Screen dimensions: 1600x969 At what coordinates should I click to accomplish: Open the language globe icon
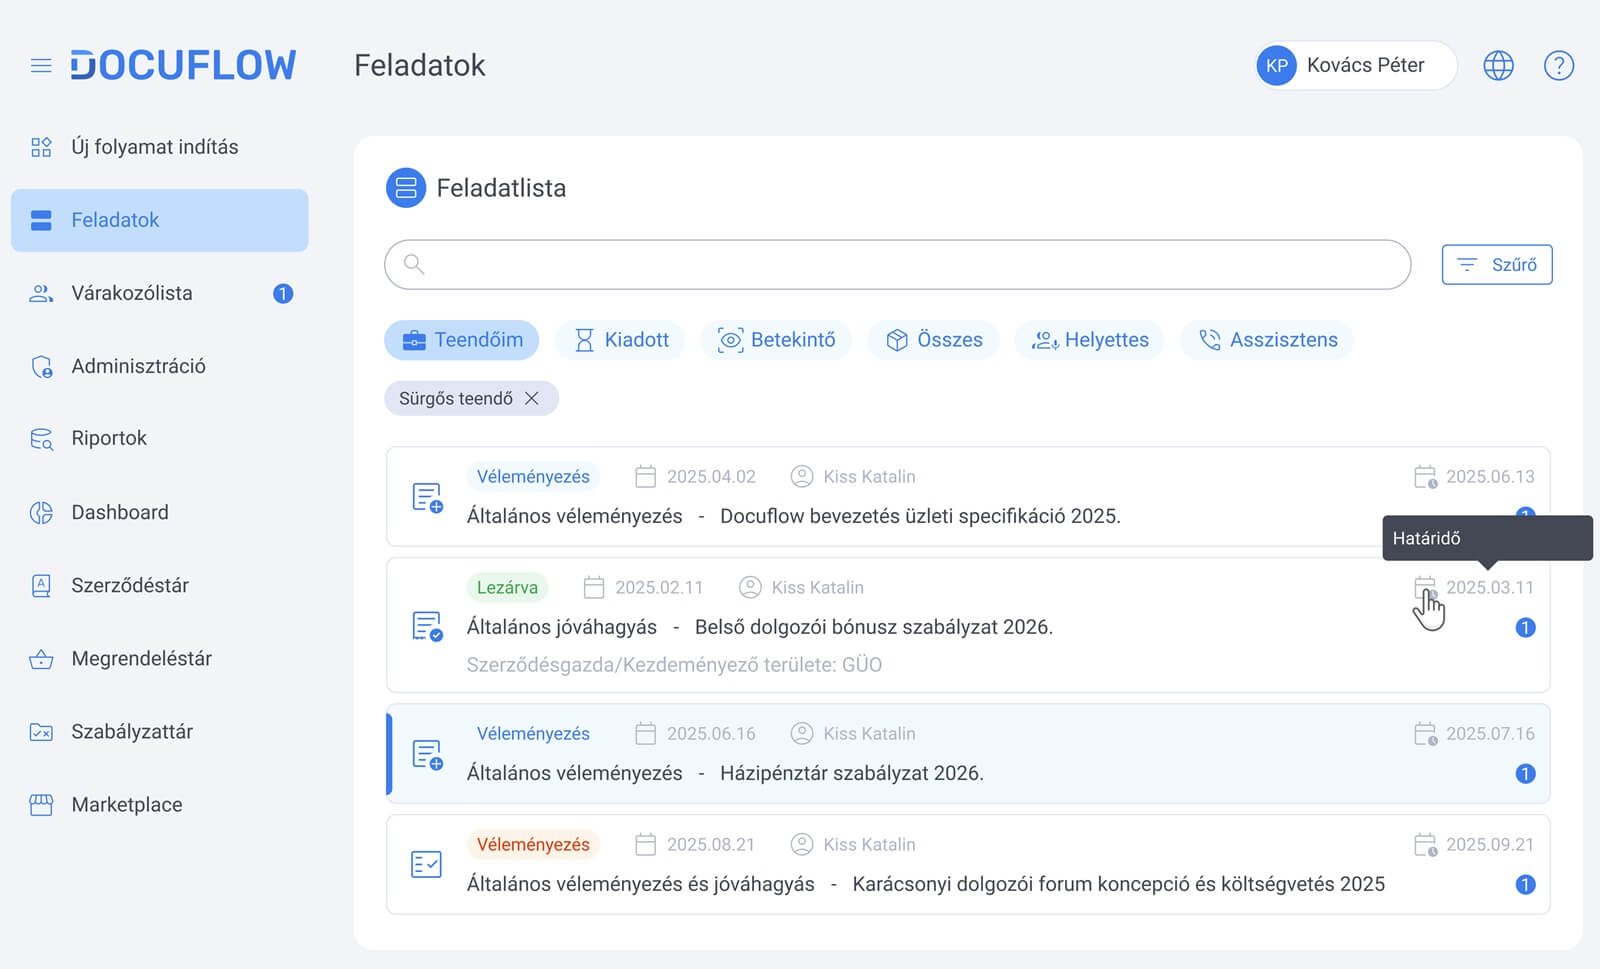point(1497,66)
